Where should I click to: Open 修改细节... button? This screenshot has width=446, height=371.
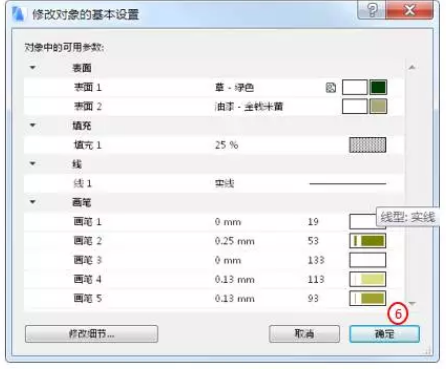pyautogui.click(x=91, y=334)
